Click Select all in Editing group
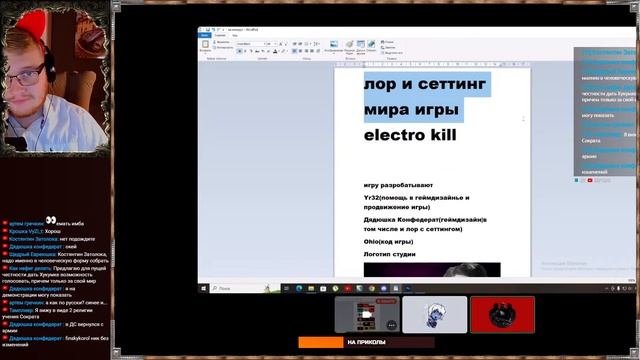 click(392, 53)
